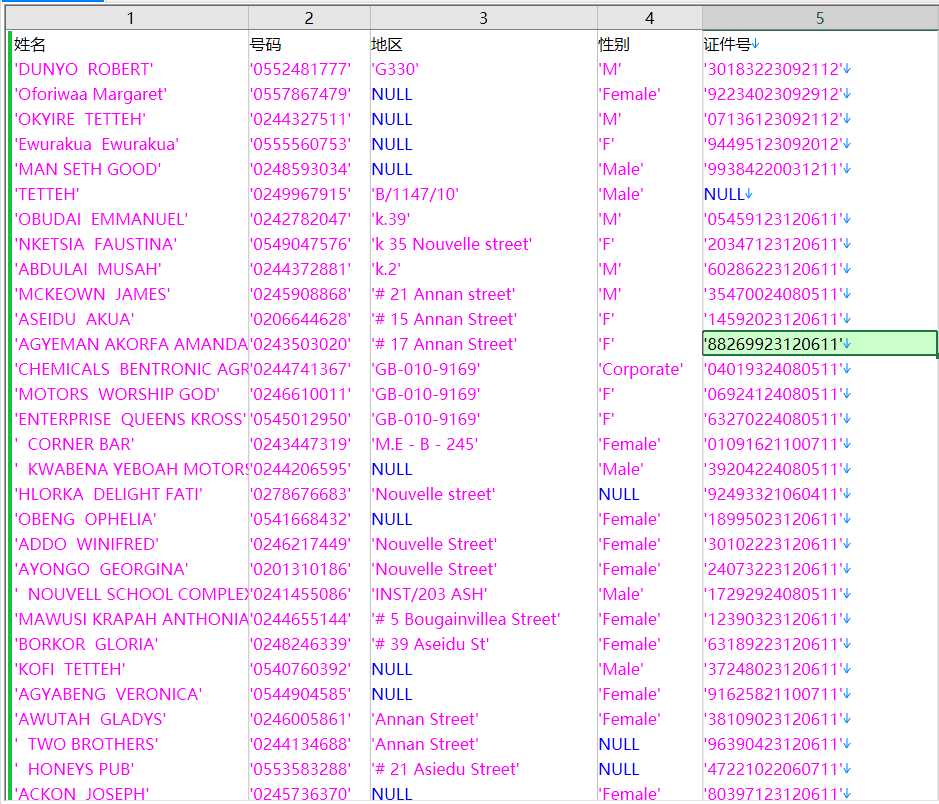Screen dimensions: 939x804
Task: Select column header 2
Action: [309, 18]
